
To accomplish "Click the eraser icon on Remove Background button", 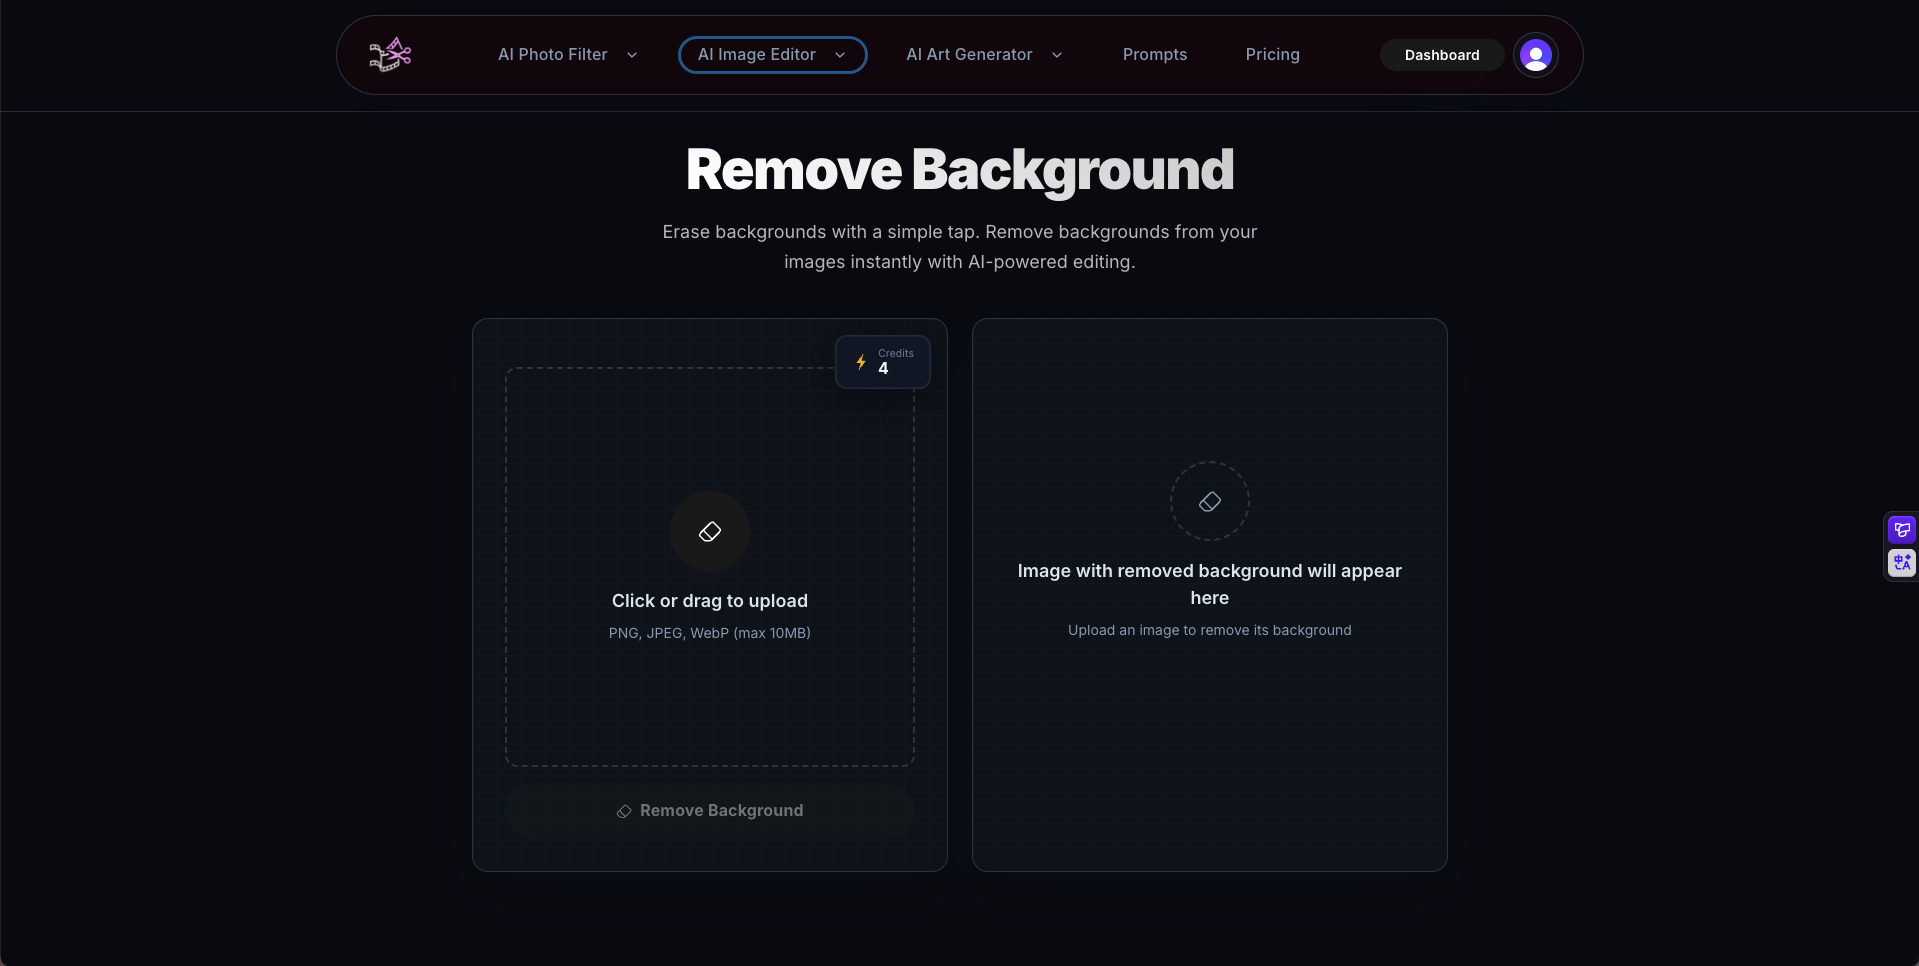I will pos(623,811).
